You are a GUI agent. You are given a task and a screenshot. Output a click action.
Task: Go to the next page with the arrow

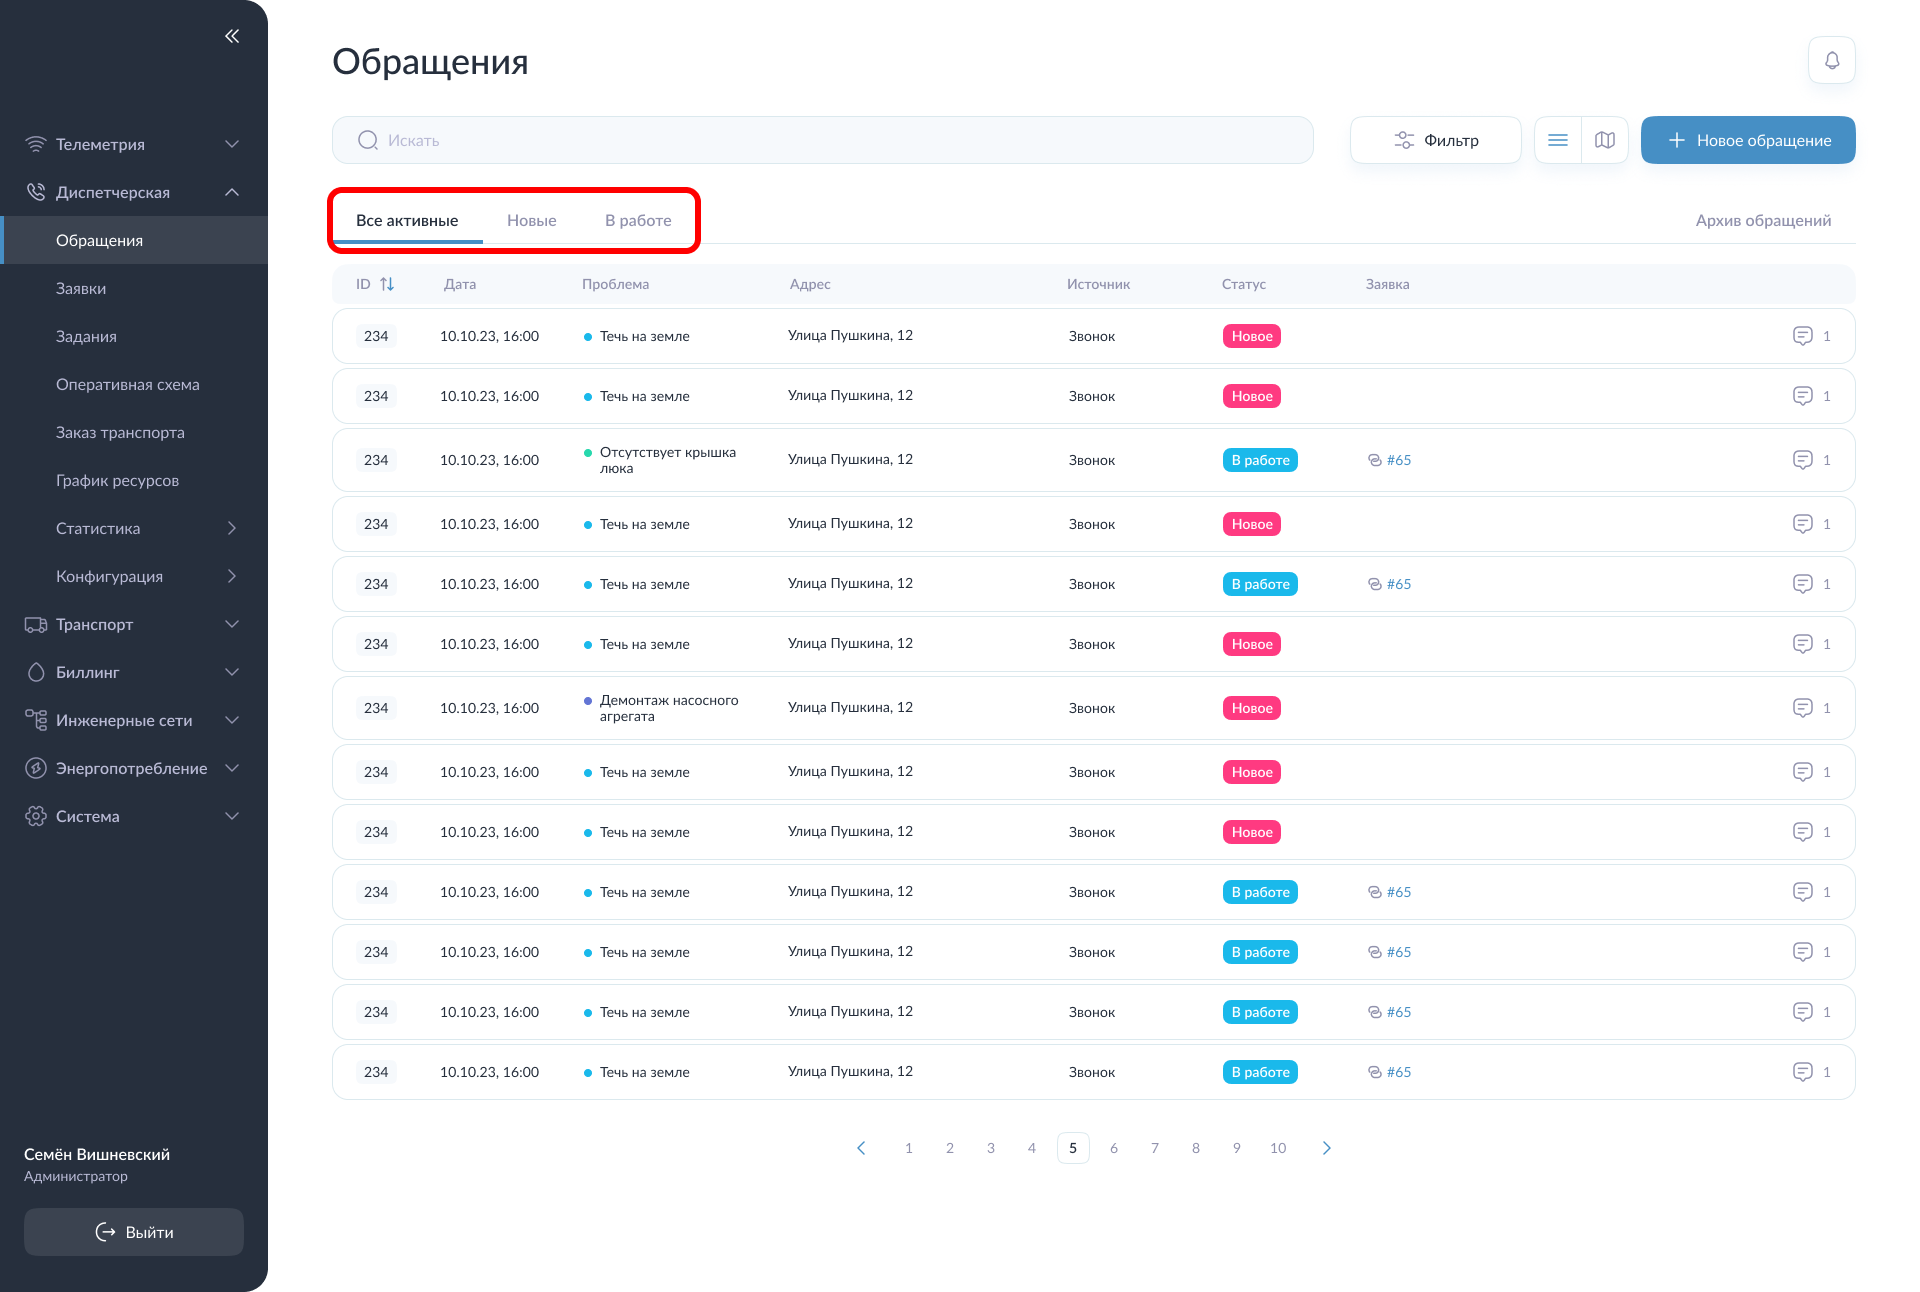click(x=1326, y=1148)
